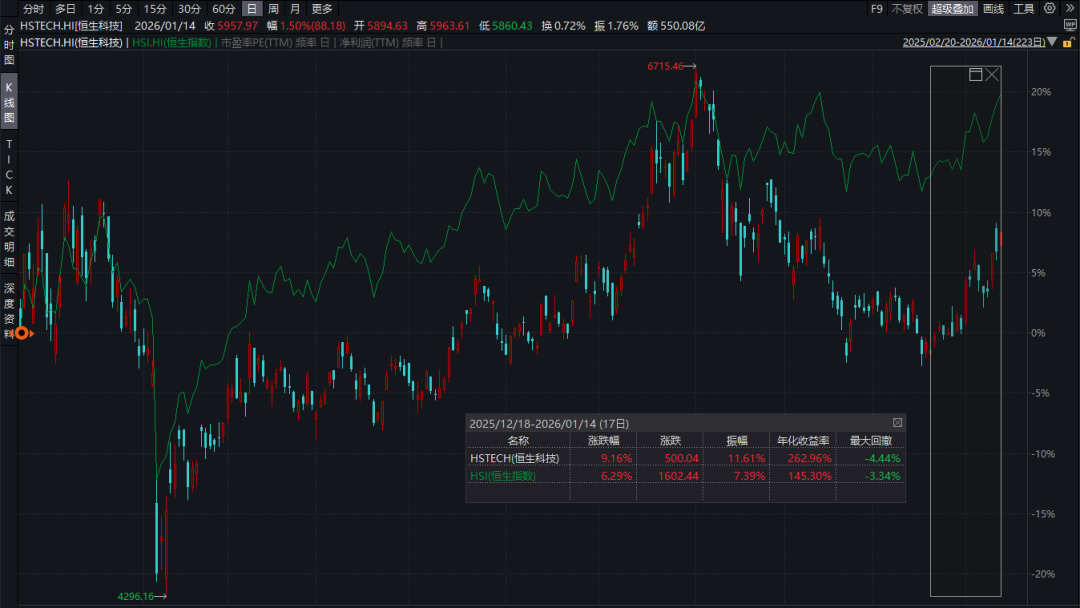Viewport: 1080px width, 608px height.
Task: Click the orange circle marker on left edge
Action: tap(22, 333)
